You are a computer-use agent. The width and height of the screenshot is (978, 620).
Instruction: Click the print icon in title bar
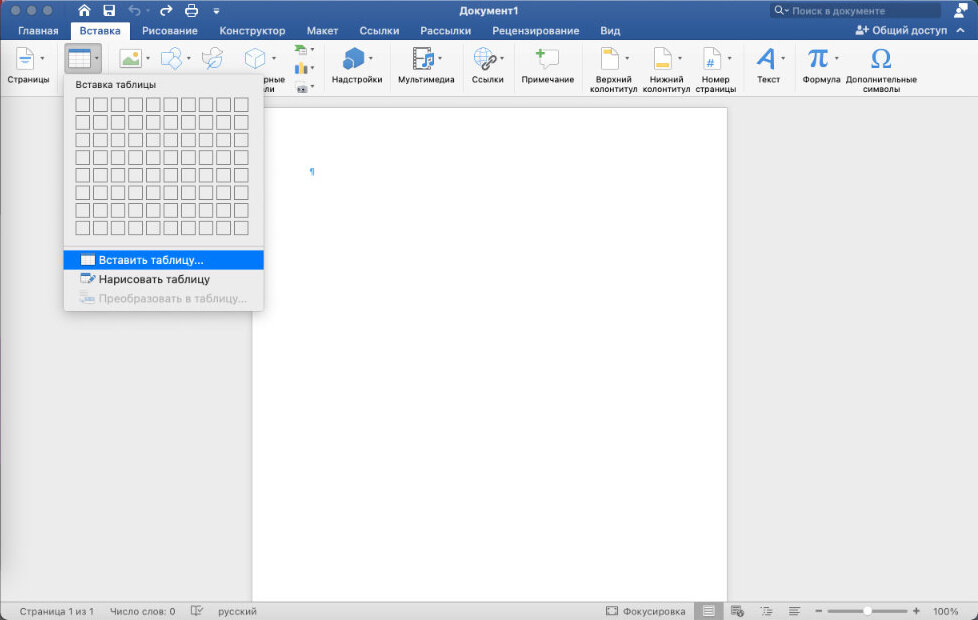click(x=191, y=11)
